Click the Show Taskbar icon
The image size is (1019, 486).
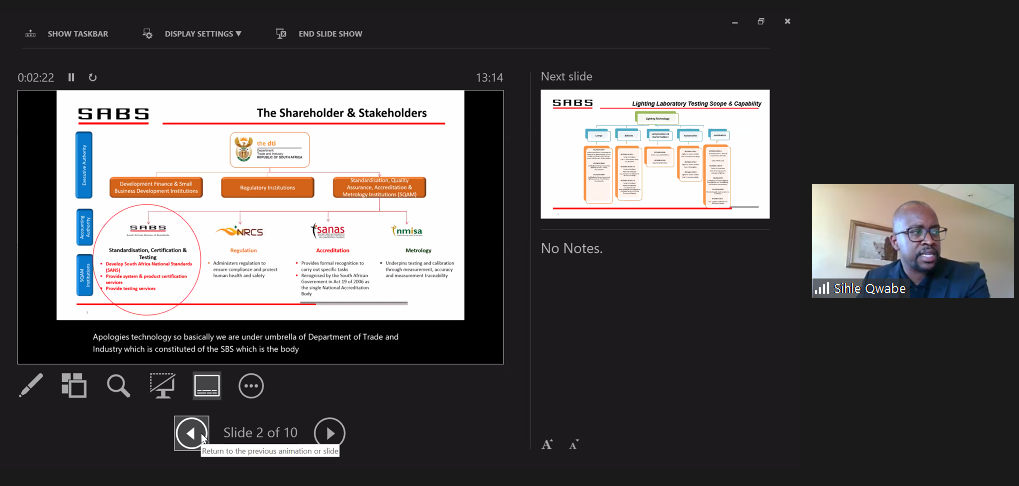[30, 34]
